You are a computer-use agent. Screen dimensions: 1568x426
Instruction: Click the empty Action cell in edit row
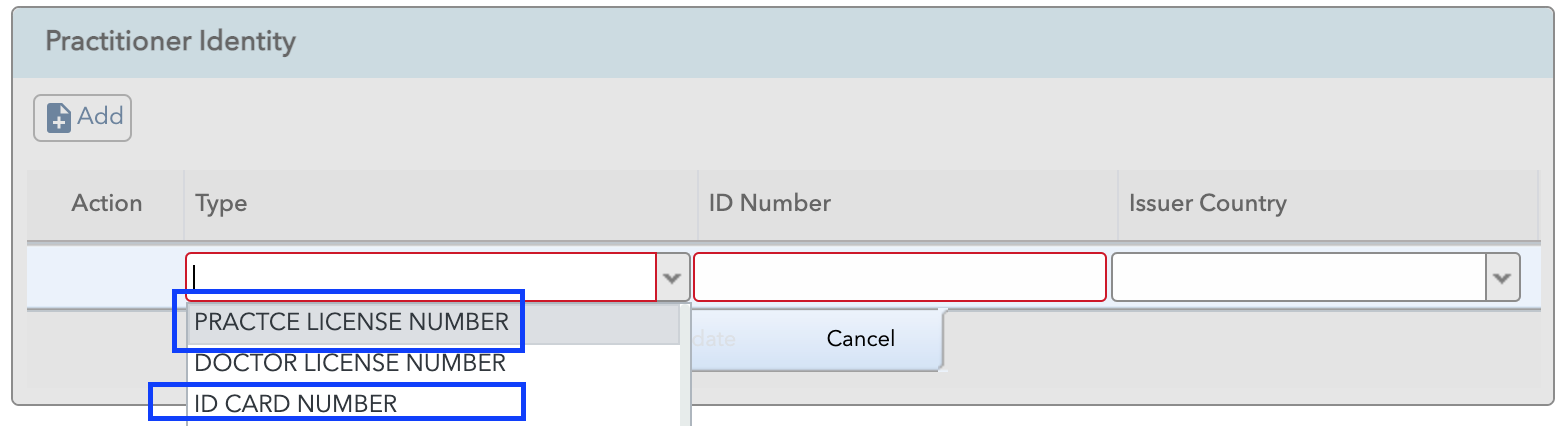point(106,277)
